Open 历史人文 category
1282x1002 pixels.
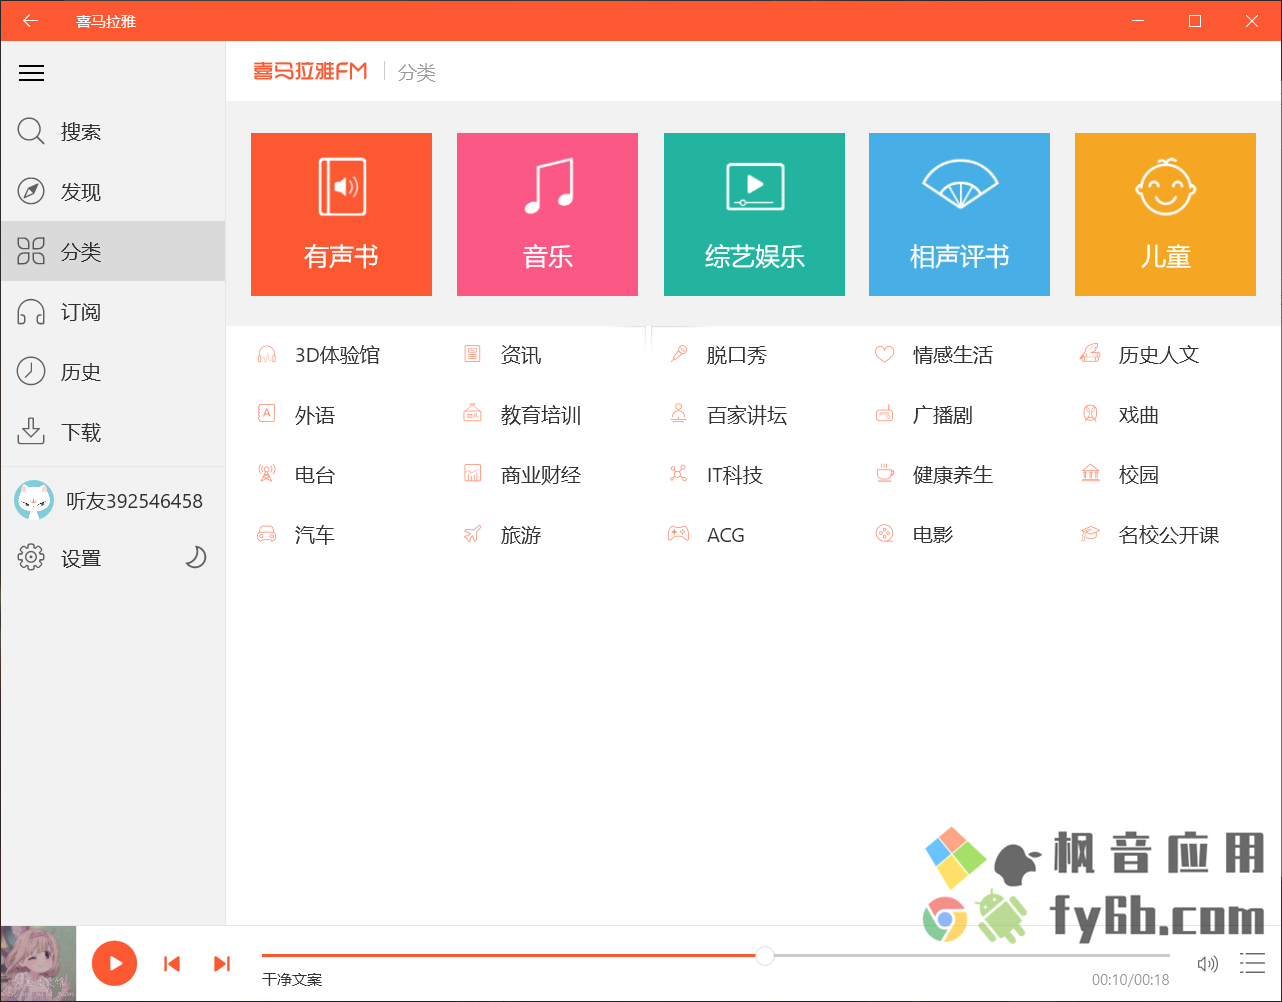point(1140,355)
